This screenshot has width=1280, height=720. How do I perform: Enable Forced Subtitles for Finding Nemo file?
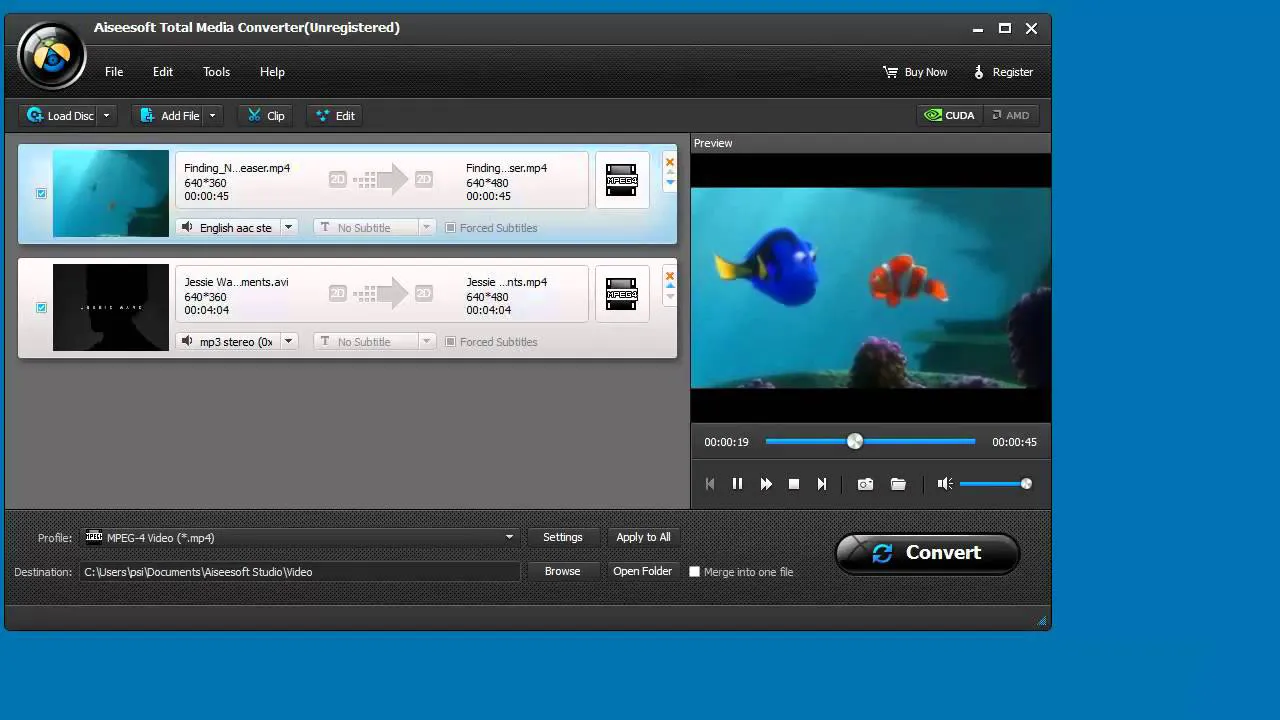point(450,228)
